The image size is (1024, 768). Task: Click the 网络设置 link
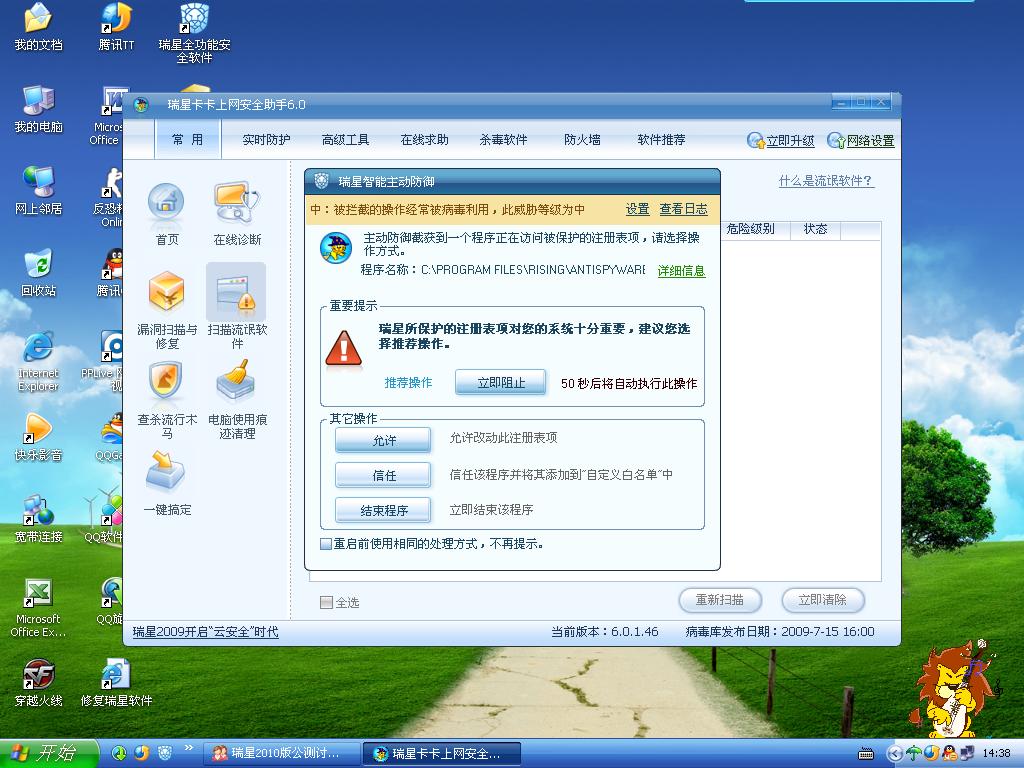(861, 140)
